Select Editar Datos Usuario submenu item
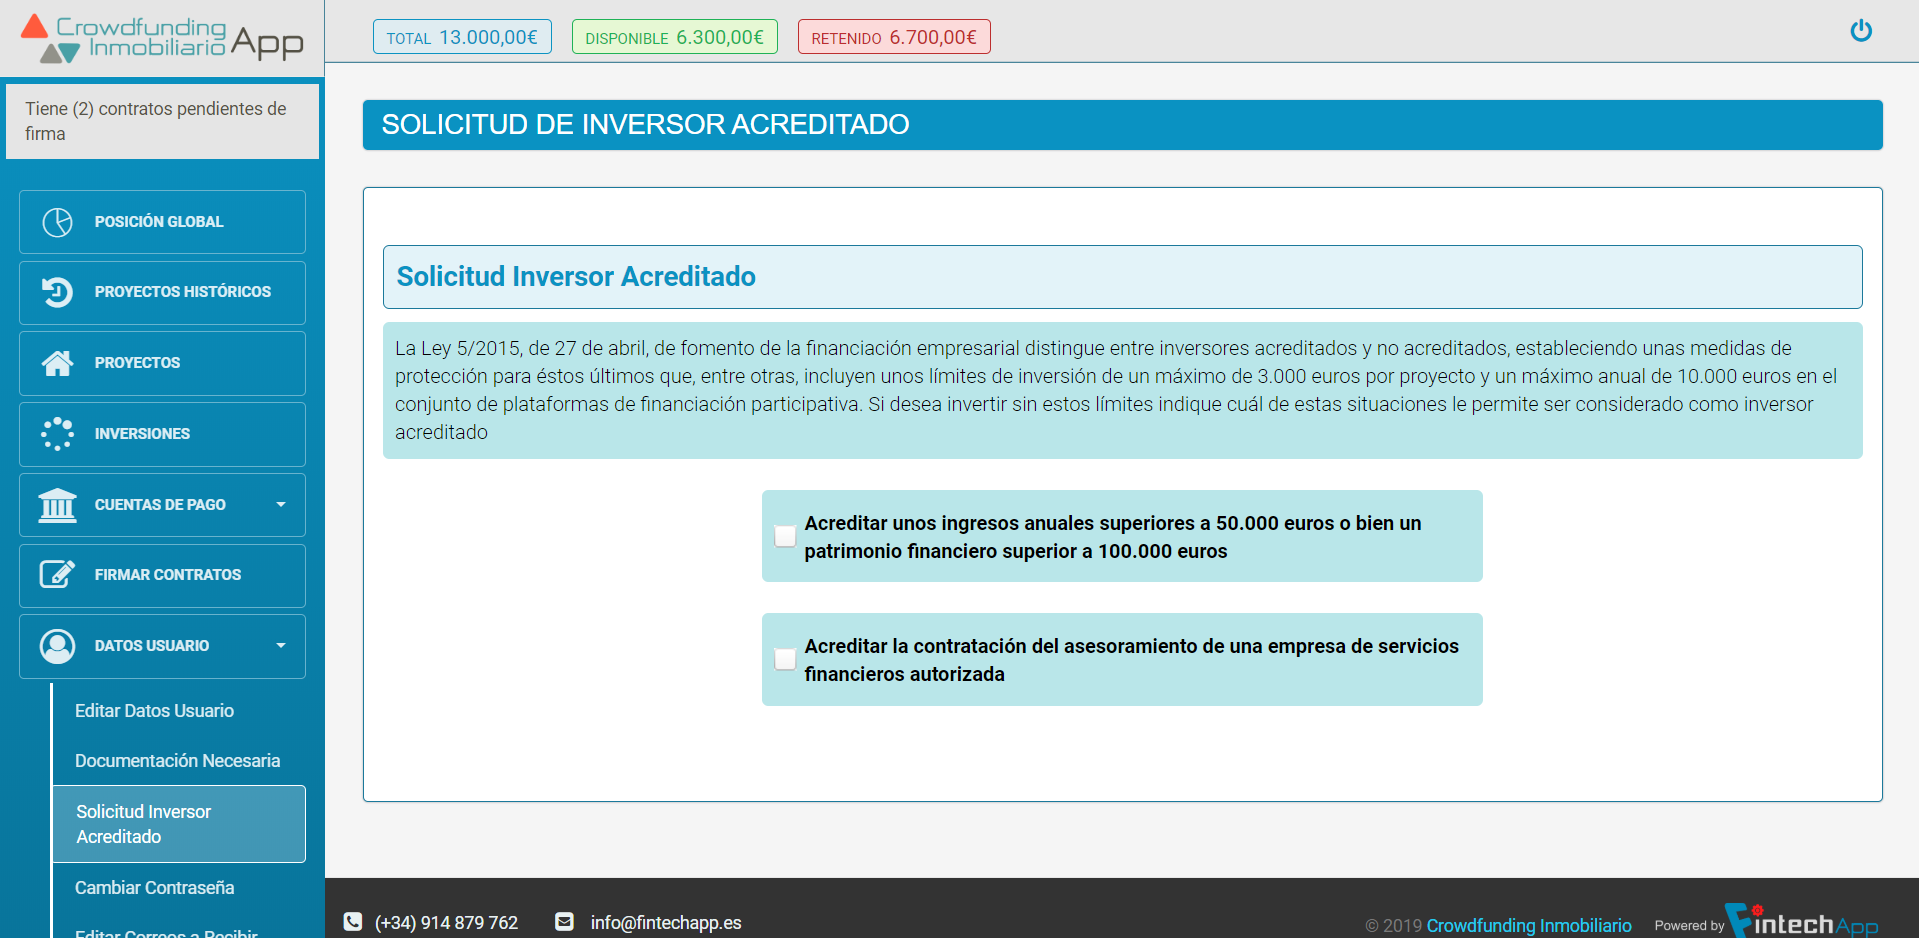The height and width of the screenshot is (938, 1919). pos(154,711)
